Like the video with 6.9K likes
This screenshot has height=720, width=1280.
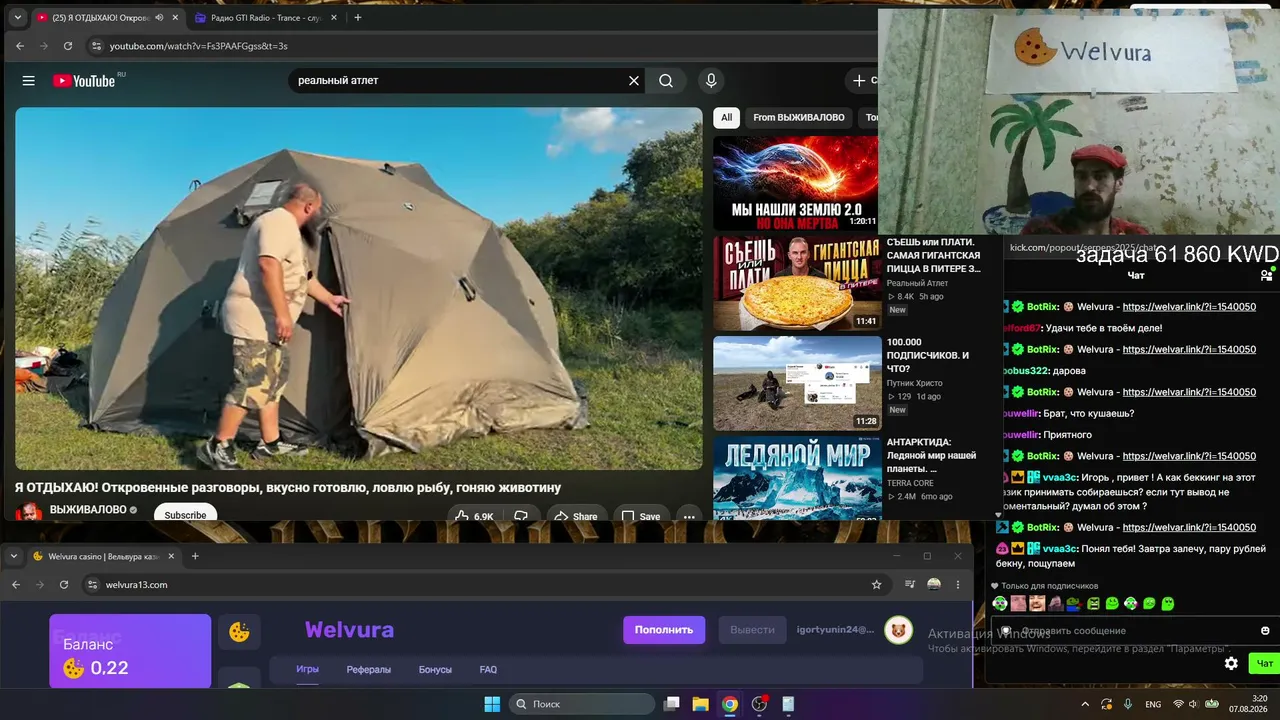[x=473, y=516]
